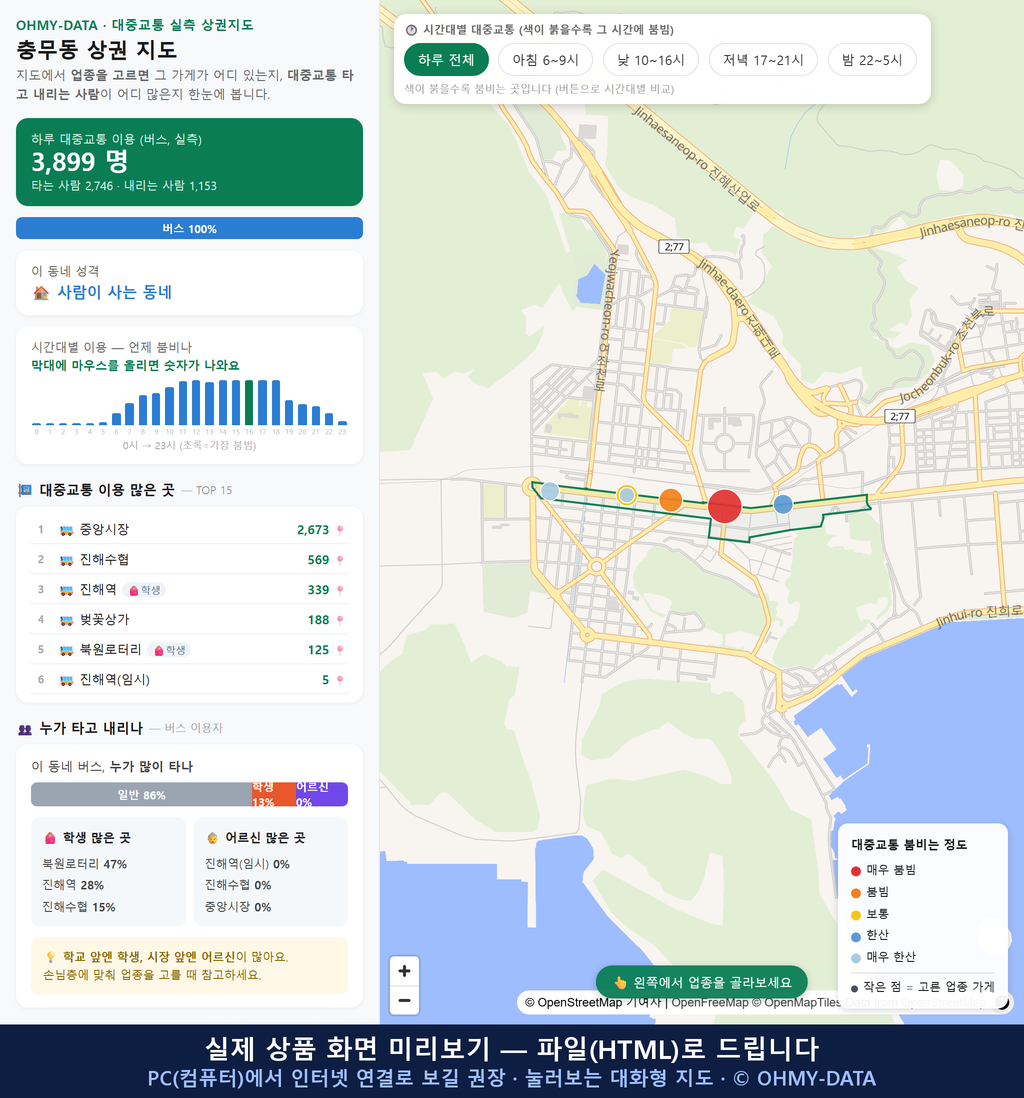Click the bus icon next to 중앙시장
This screenshot has height=1098, width=1024.
coord(67,530)
